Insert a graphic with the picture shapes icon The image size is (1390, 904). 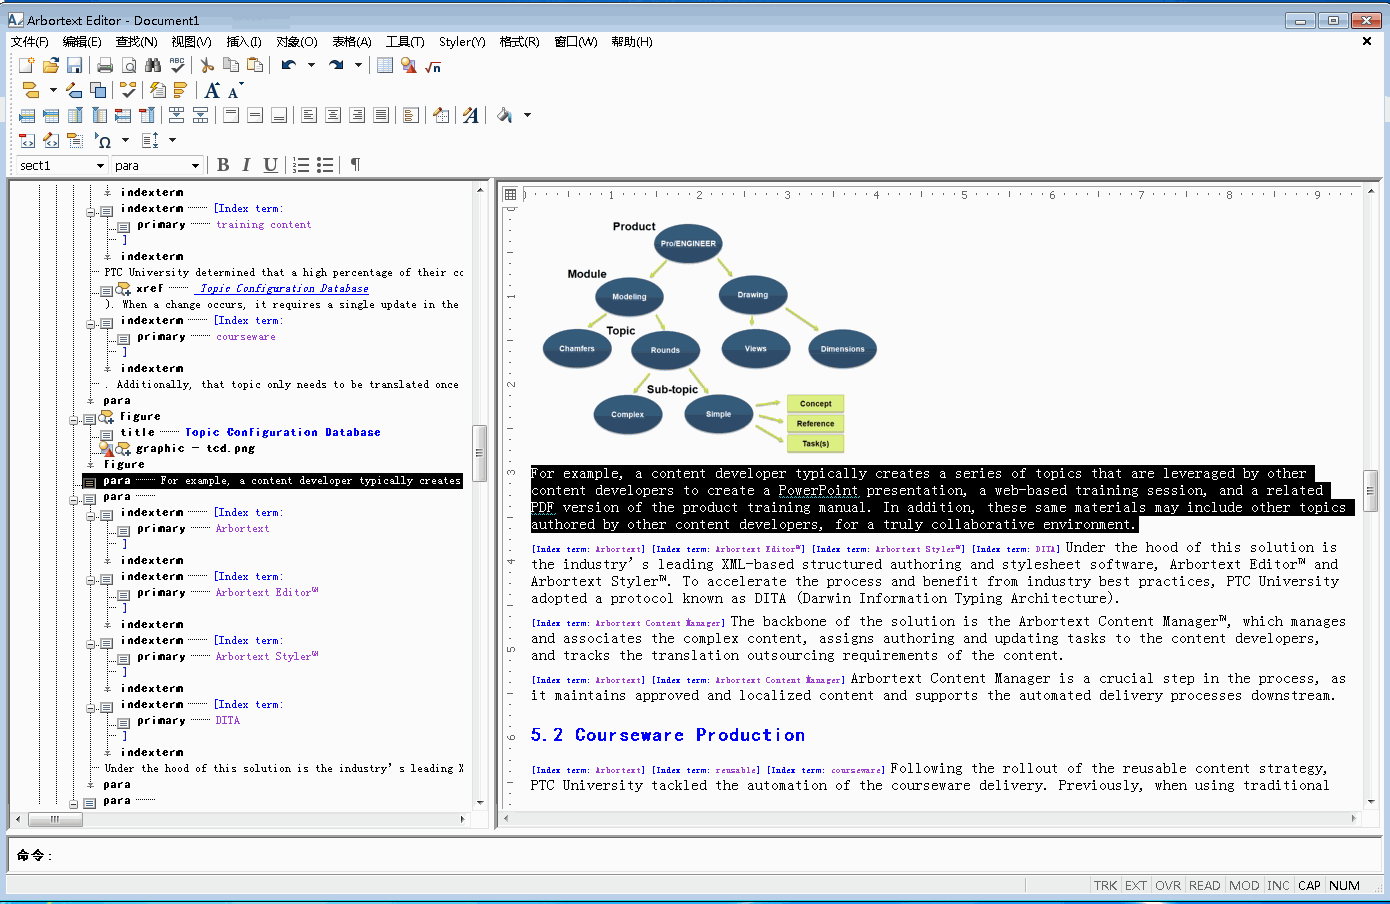[409, 65]
